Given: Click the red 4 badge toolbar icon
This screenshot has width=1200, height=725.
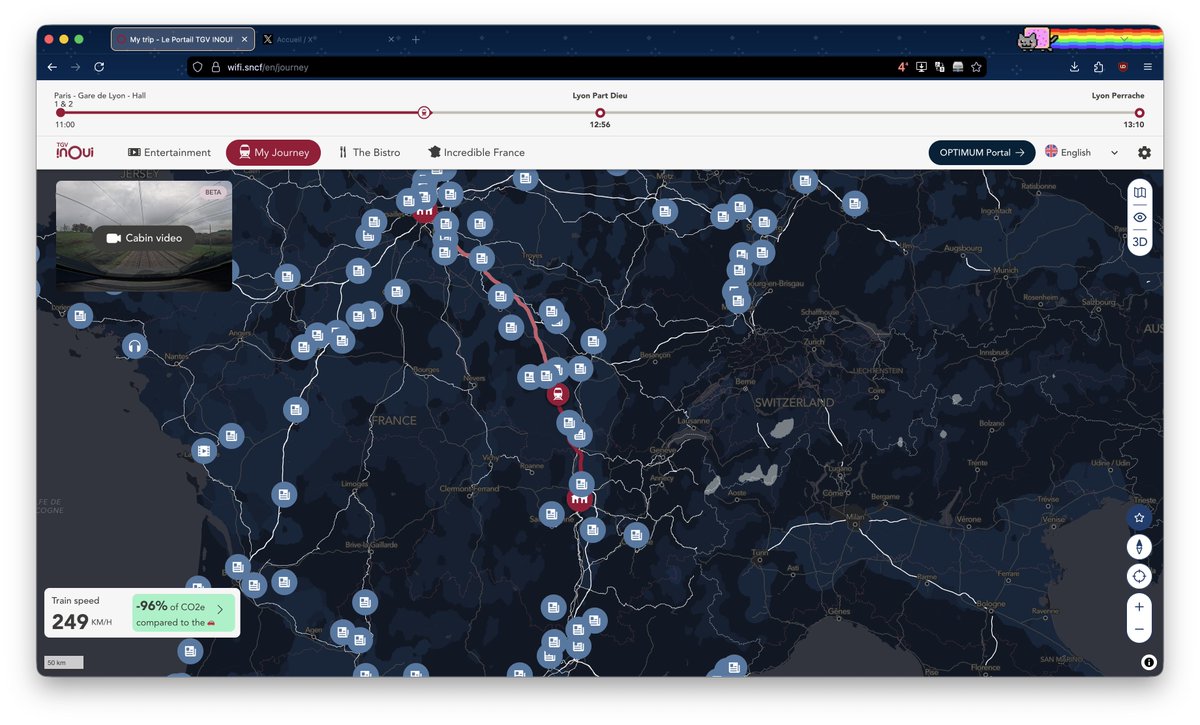Looking at the screenshot, I should (902, 67).
